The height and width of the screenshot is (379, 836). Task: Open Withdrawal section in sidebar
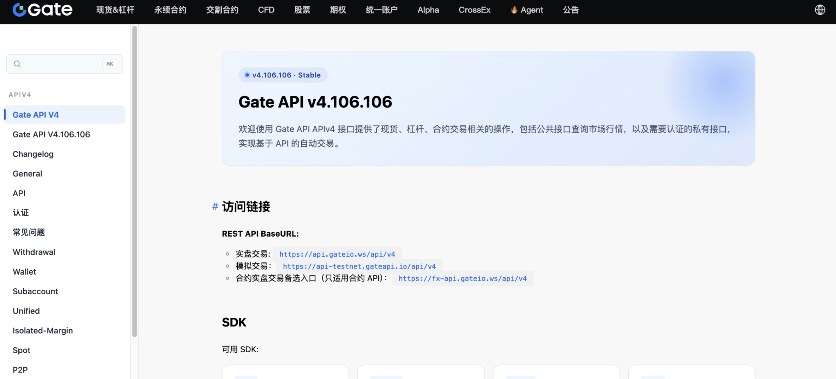[34, 252]
